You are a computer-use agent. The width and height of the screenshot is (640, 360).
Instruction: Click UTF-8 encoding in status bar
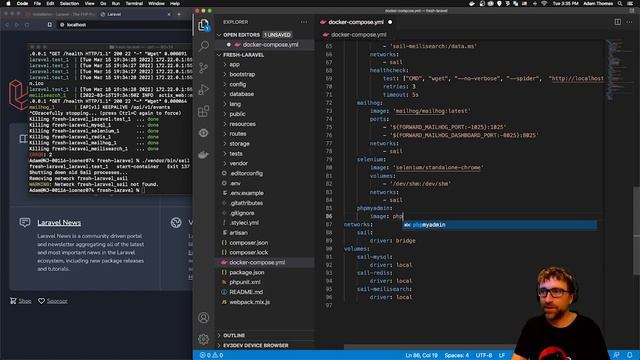pos(484,355)
